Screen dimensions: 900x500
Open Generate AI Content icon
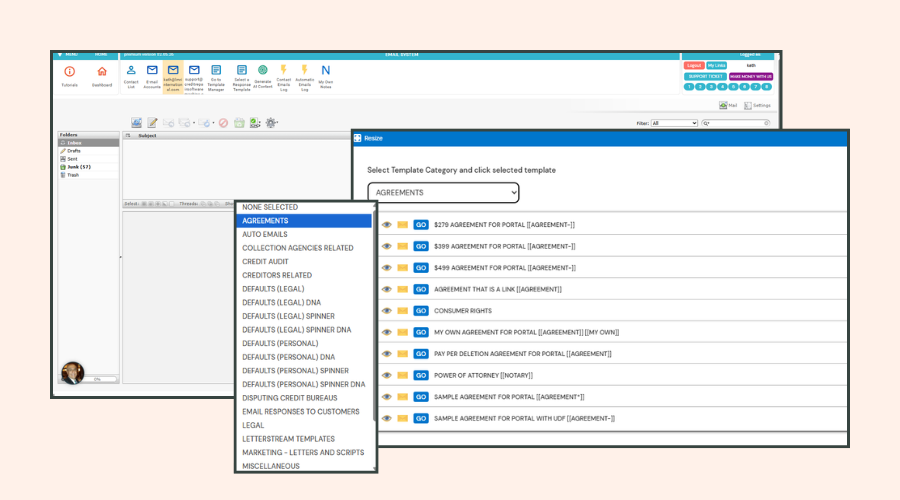262,70
